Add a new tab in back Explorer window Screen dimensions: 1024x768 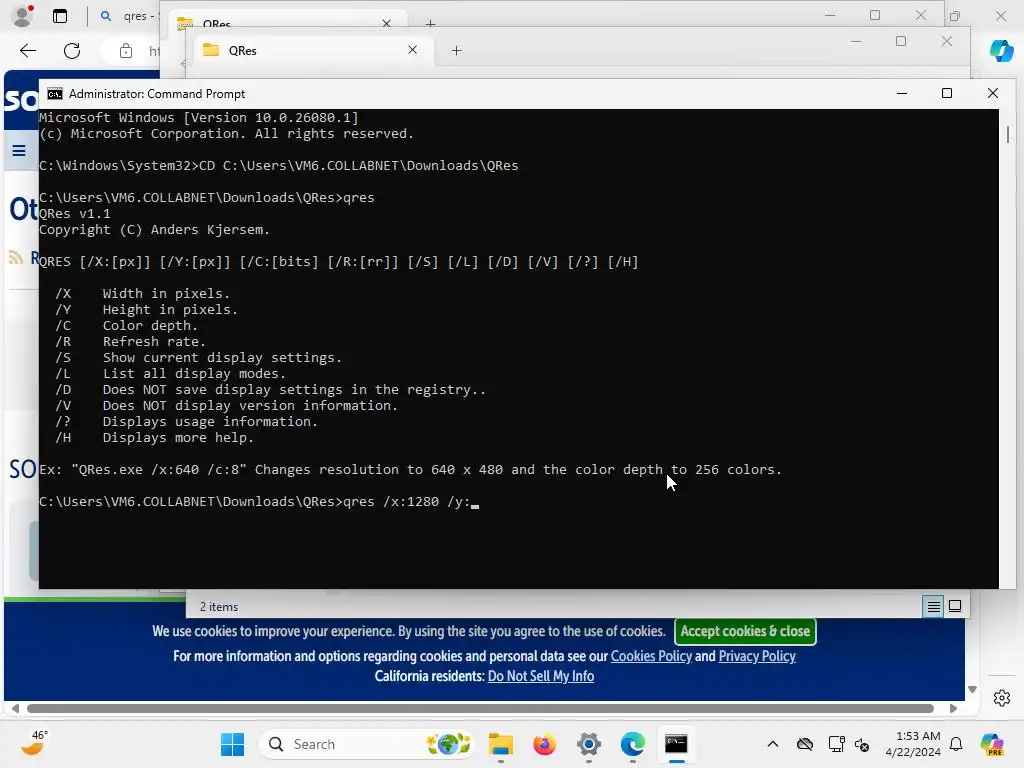430,24
